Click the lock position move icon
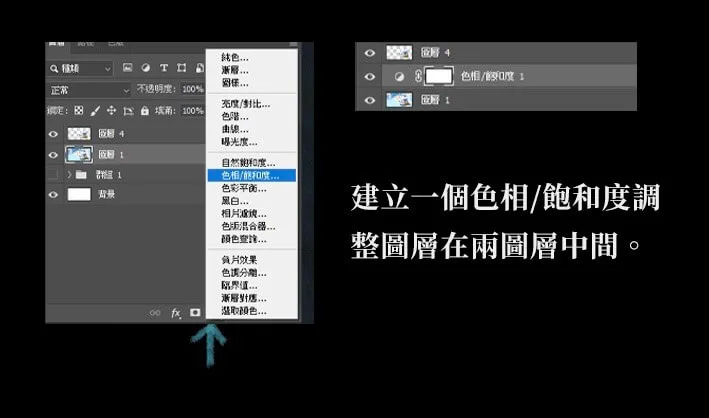 [x=111, y=110]
